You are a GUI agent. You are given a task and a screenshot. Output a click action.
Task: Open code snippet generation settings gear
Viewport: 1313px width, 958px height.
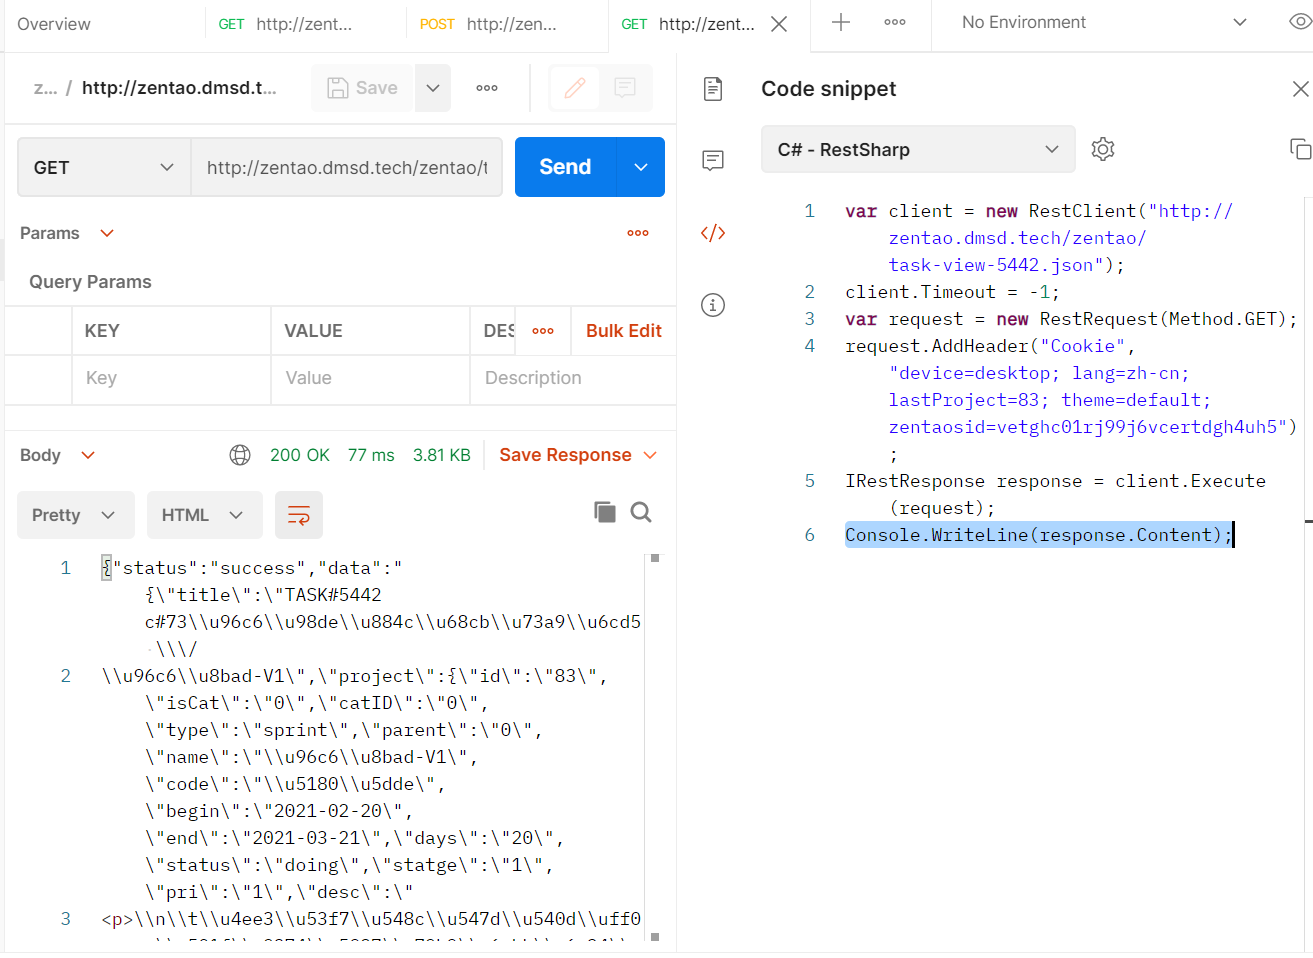click(x=1103, y=148)
